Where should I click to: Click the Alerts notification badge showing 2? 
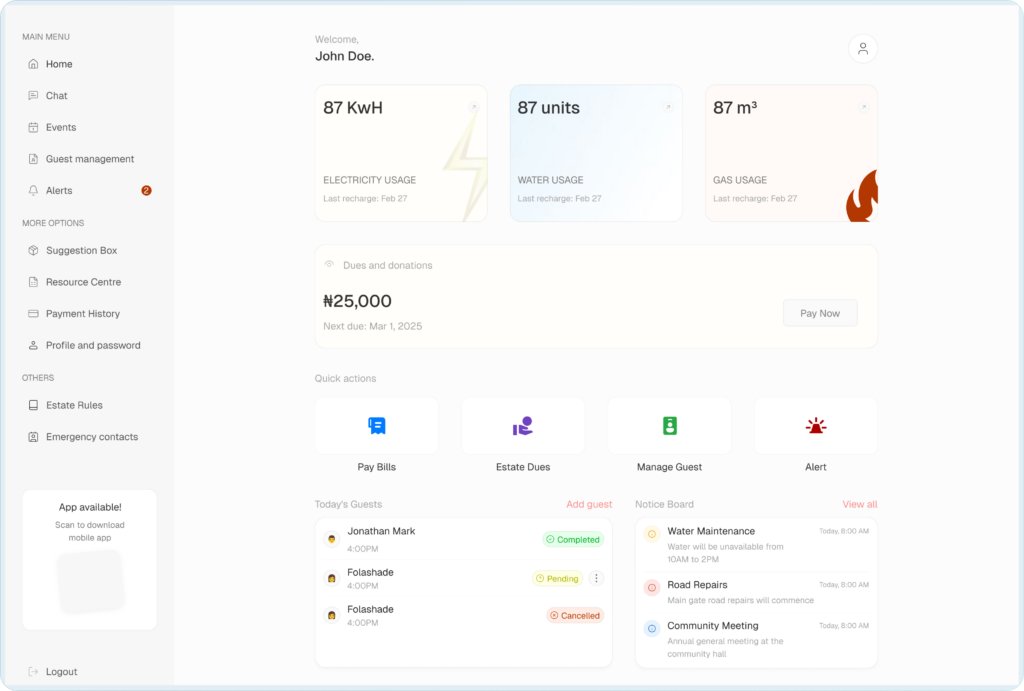(146, 191)
